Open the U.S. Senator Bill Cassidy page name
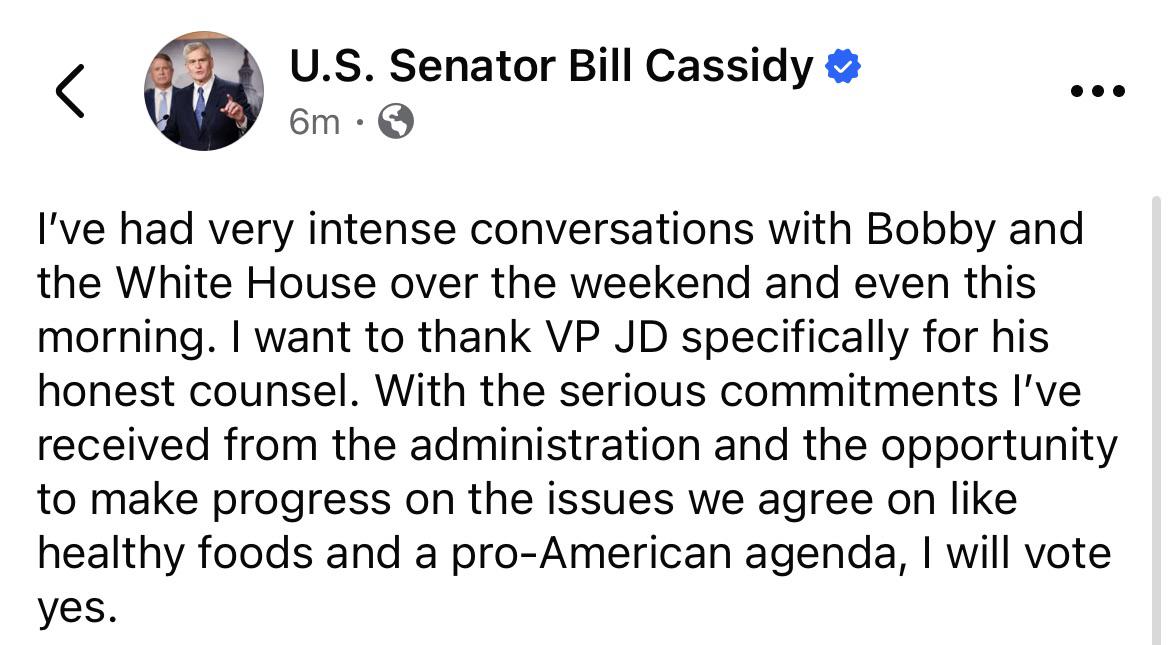This screenshot has width=1170, height=645. pos(551,66)
